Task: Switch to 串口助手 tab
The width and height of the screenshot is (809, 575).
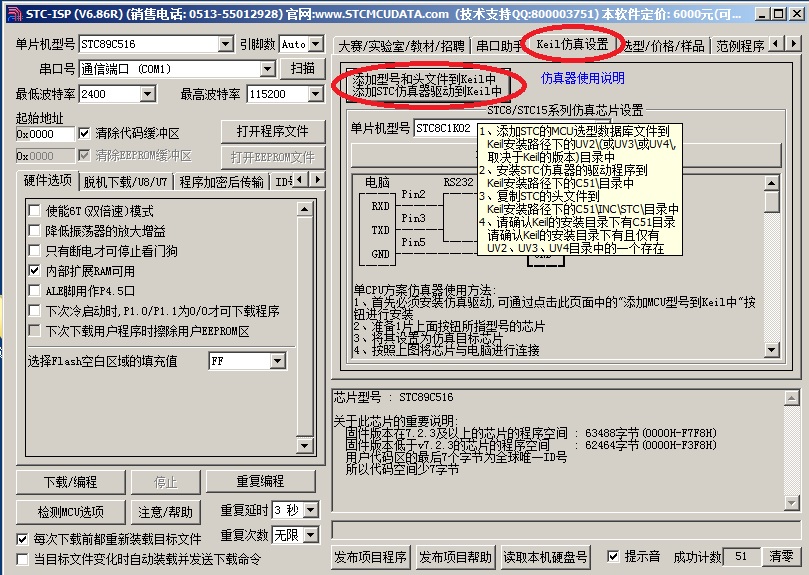Action: [498, 46]
